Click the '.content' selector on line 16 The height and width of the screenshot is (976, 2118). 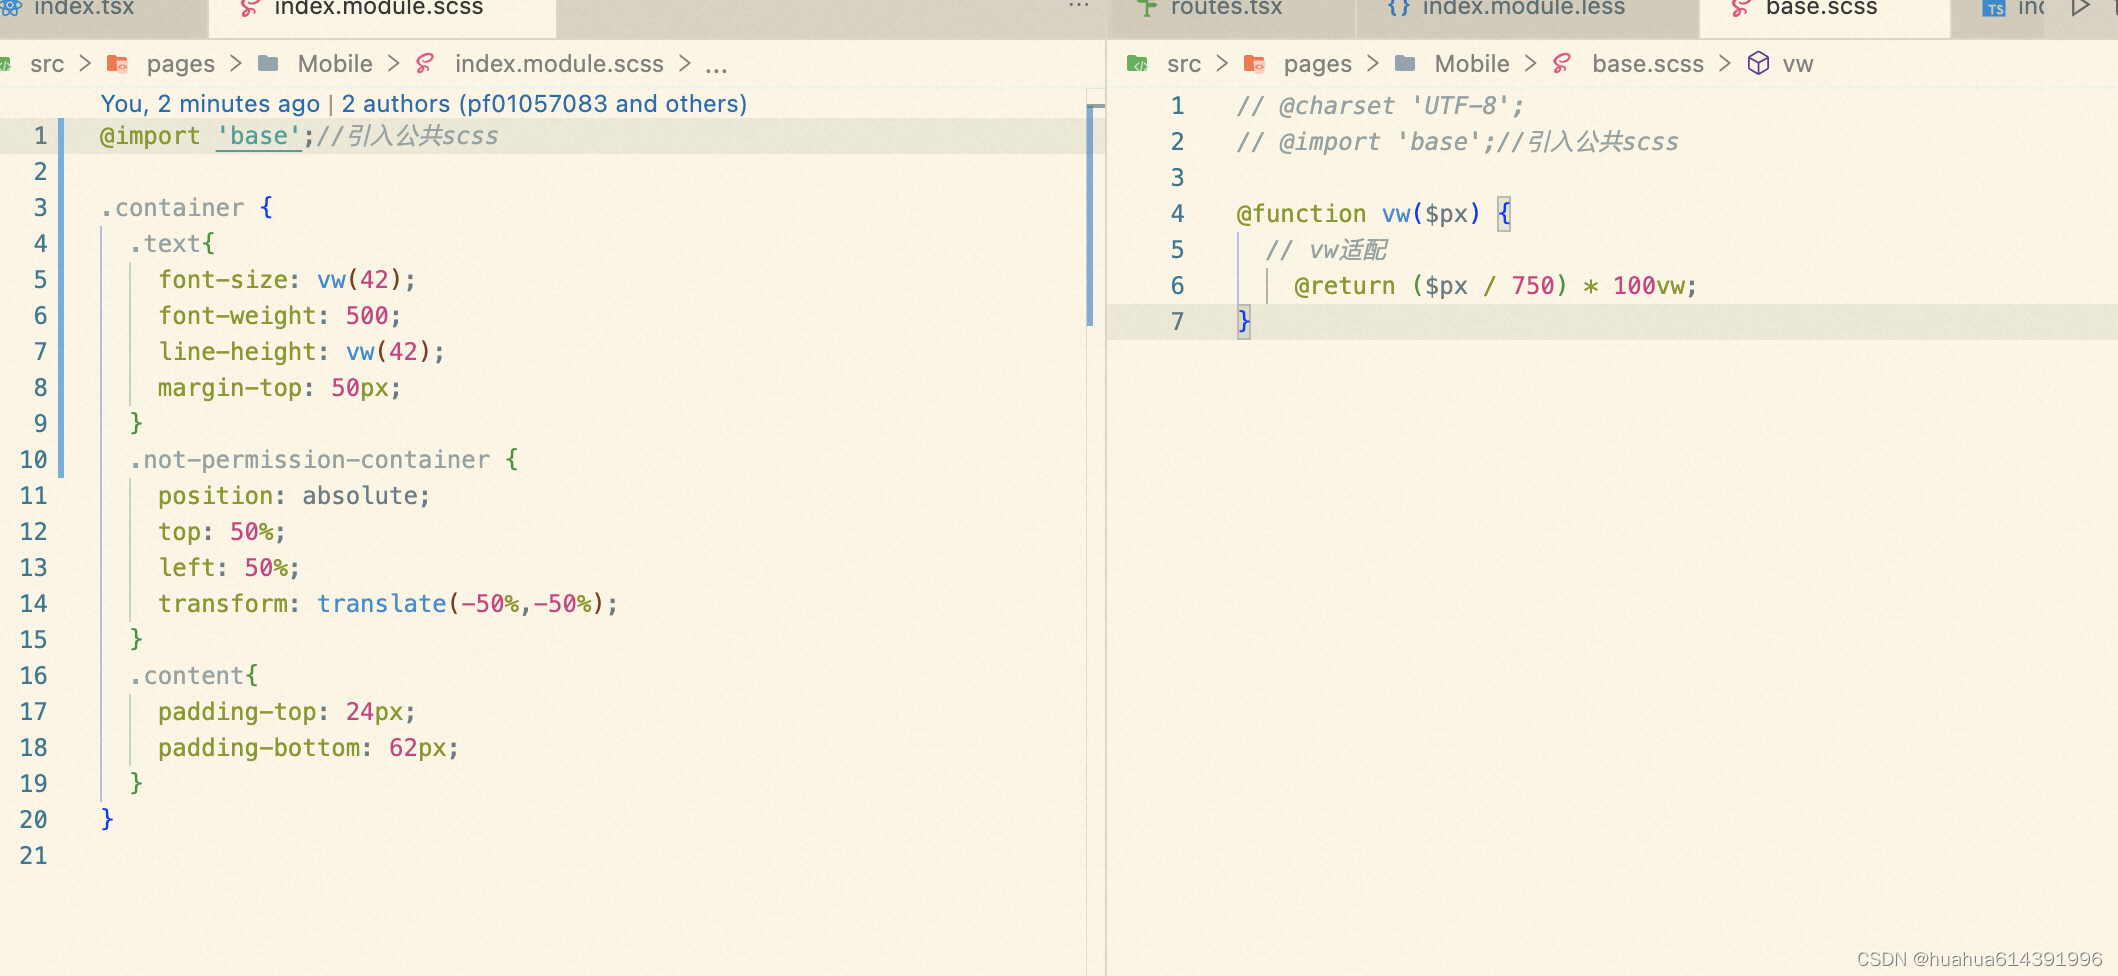186,676
